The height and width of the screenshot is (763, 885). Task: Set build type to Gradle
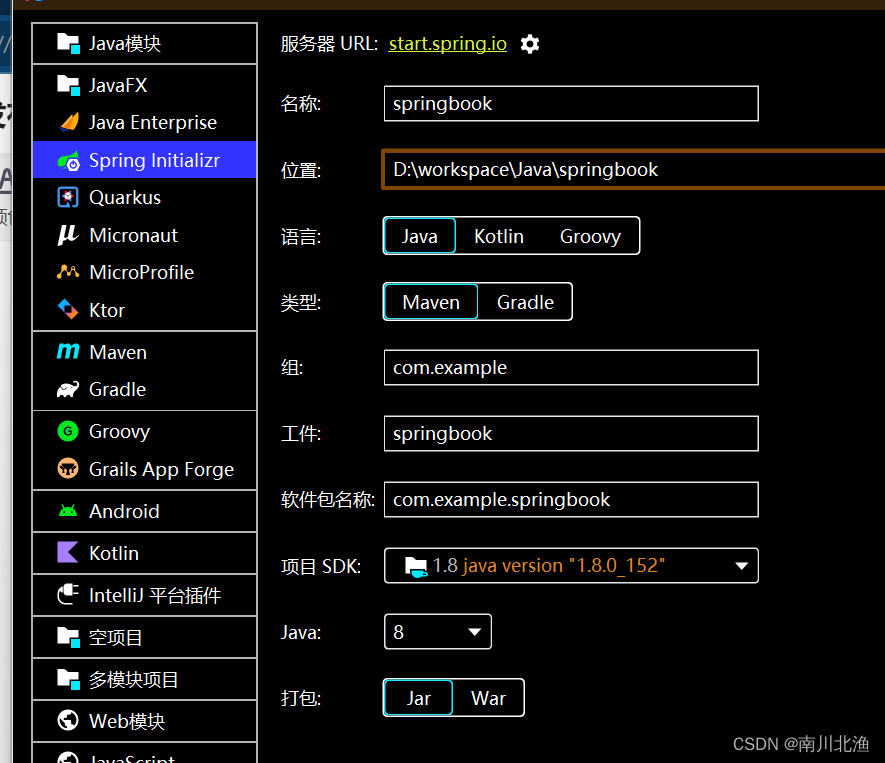coord(524,302)
